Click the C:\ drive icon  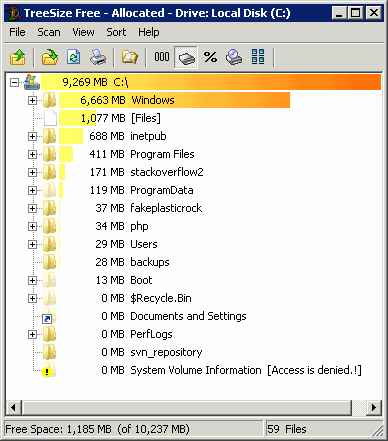pyautogui.click(x=32, y=82)
